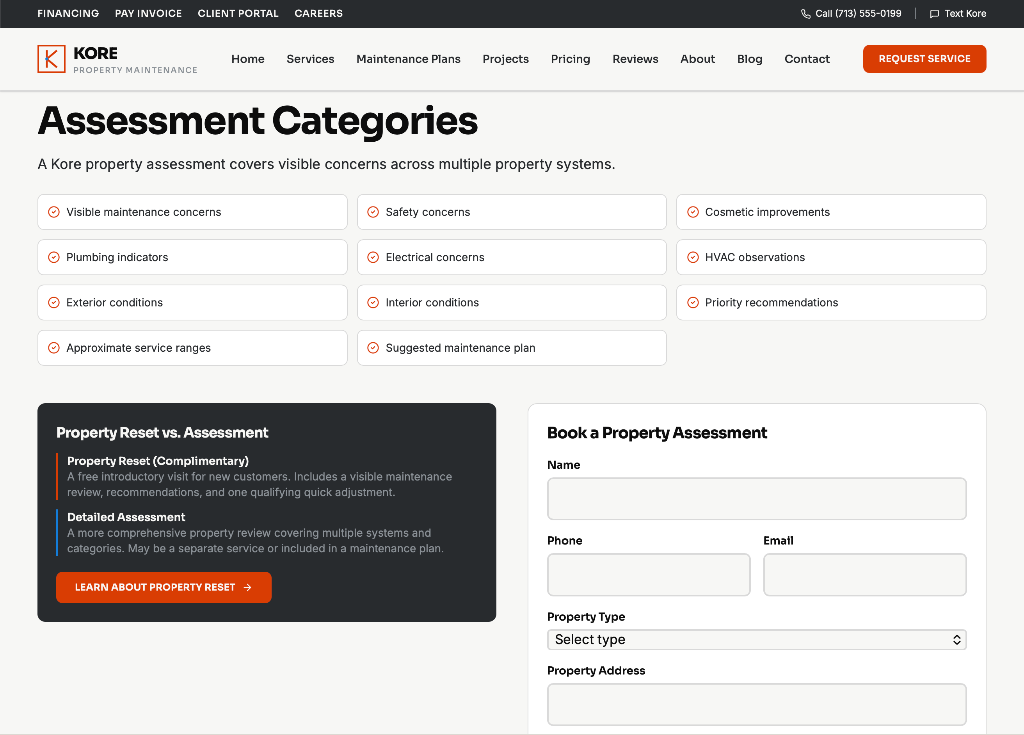Click 'Suggested maintenance plan' text
1024x735 pixels.
(x=460, y=348)
